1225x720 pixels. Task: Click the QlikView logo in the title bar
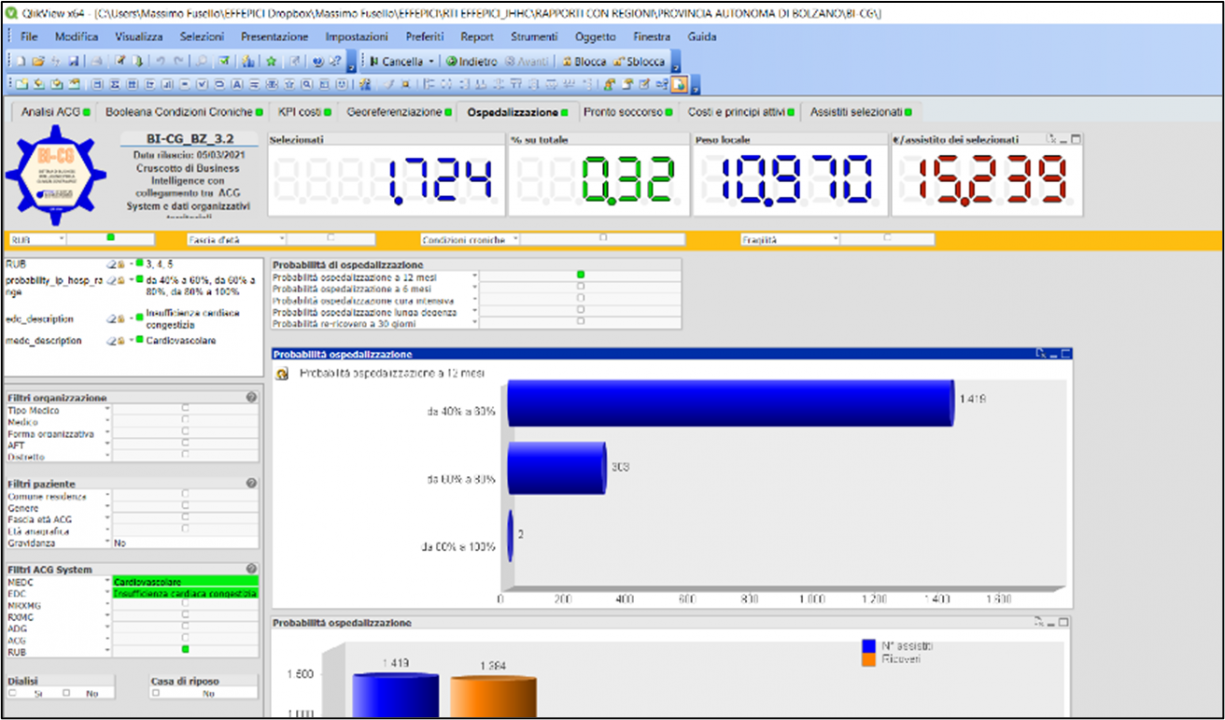click(x=12, y=15)
